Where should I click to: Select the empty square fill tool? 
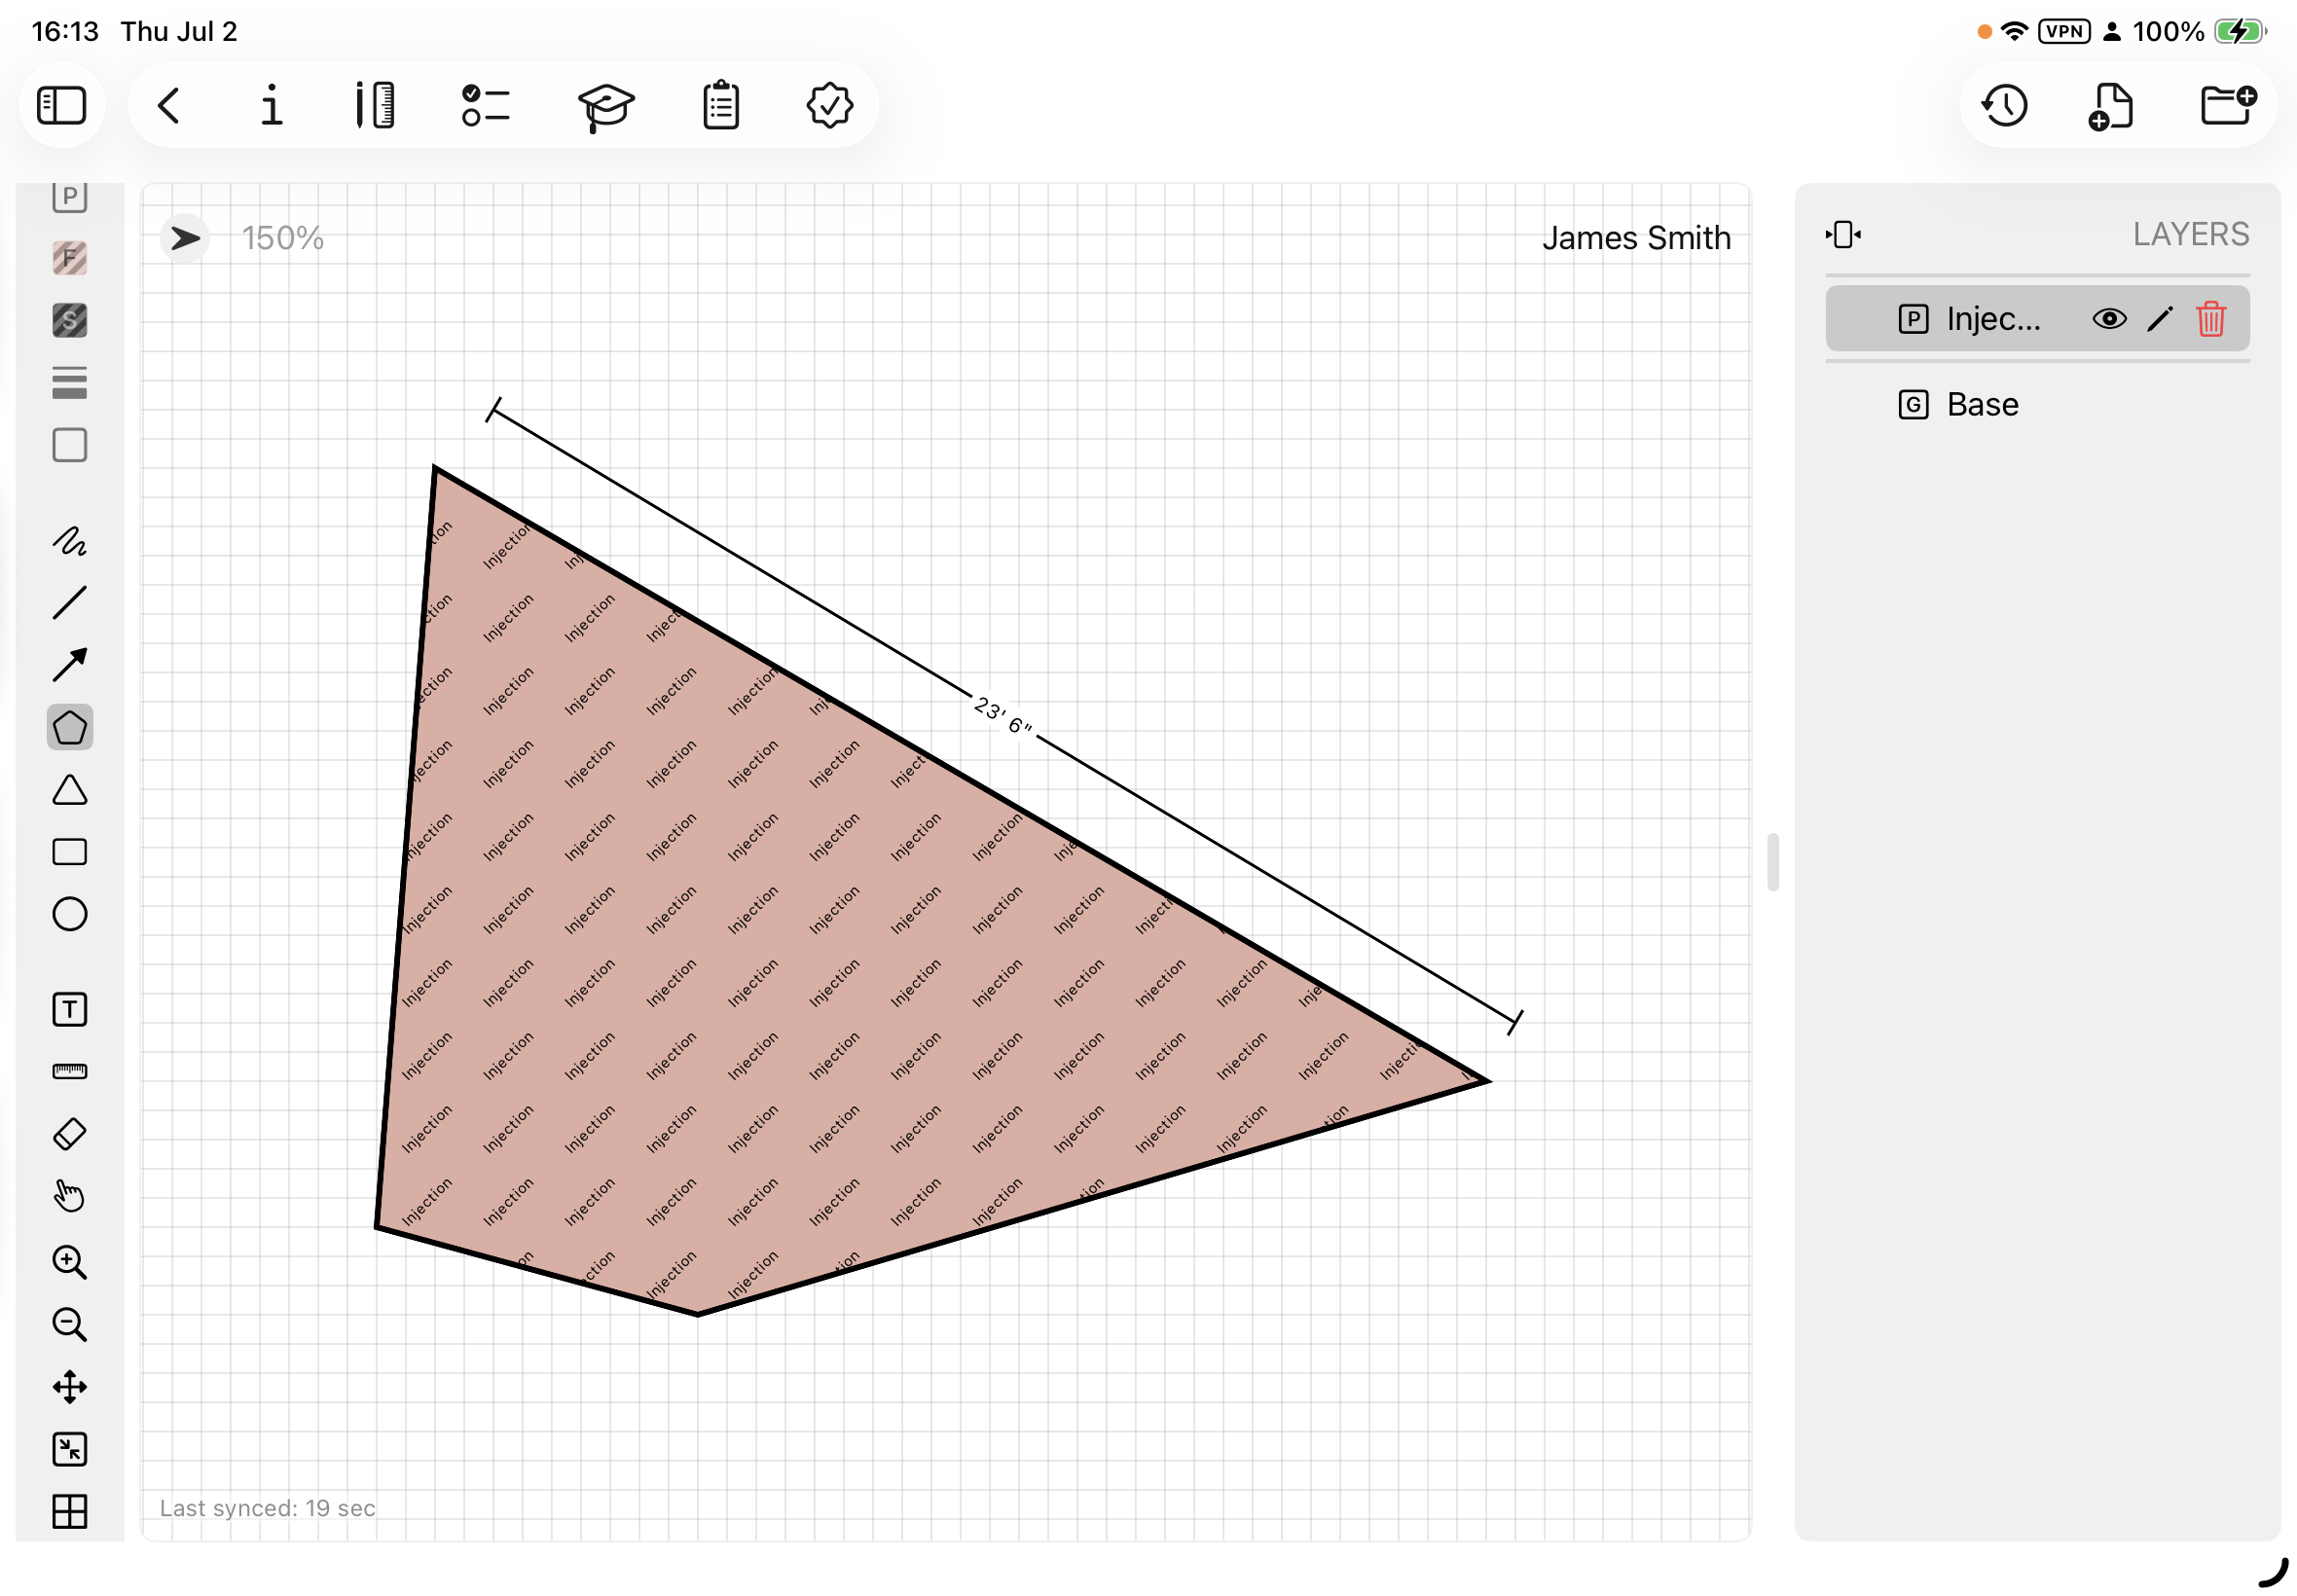pyautogui.click(x=70, y=445)
